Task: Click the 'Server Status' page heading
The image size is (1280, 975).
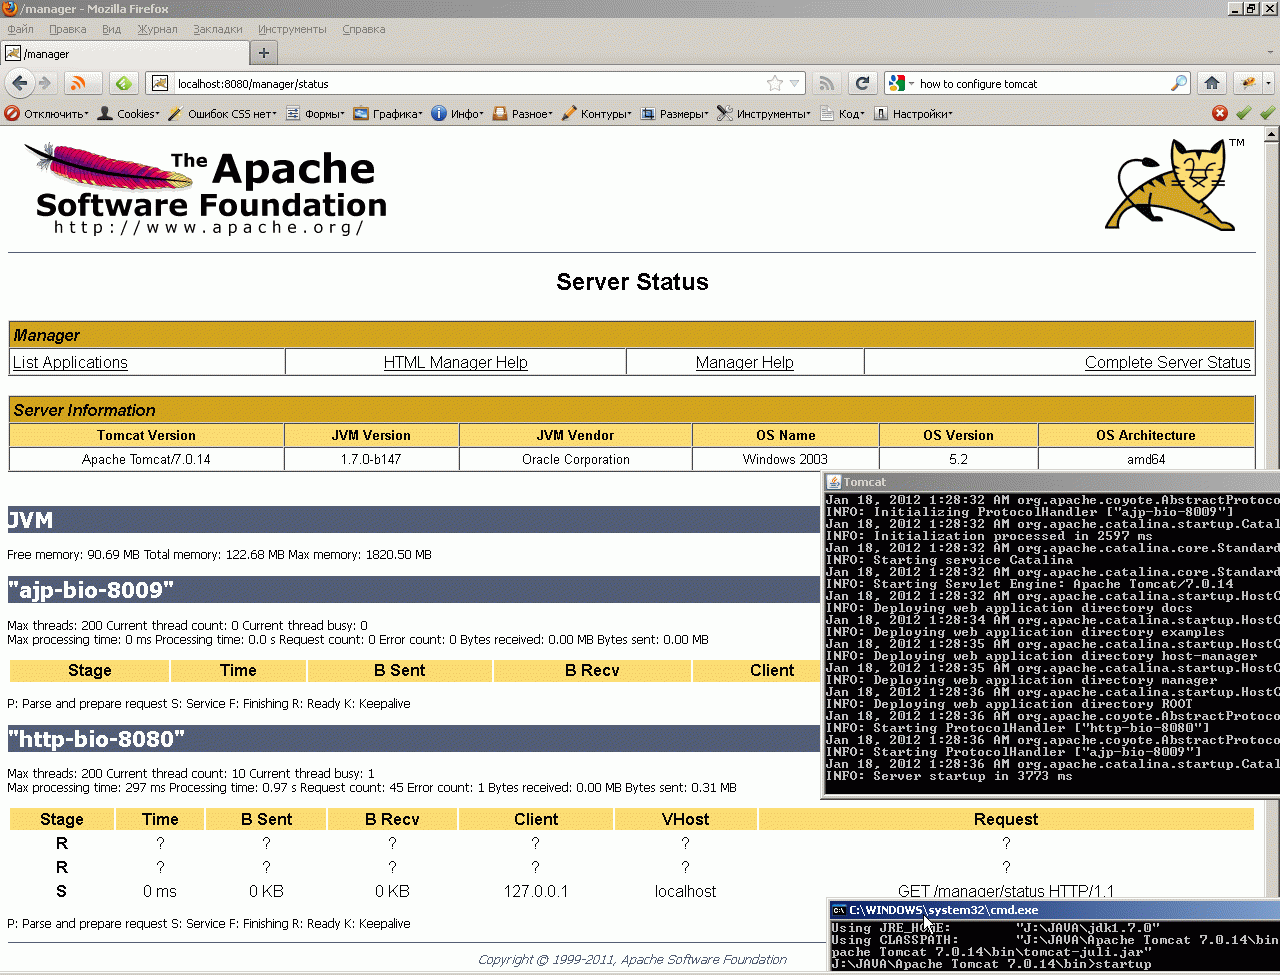Action: click(x=632, y=282)
